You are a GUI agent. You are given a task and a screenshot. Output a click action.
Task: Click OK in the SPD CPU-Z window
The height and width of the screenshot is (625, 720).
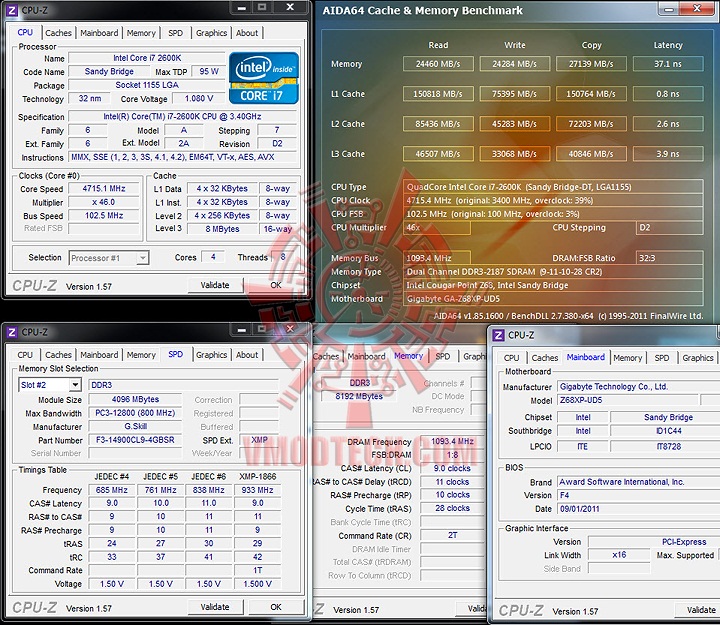click(x=276, y=607)
